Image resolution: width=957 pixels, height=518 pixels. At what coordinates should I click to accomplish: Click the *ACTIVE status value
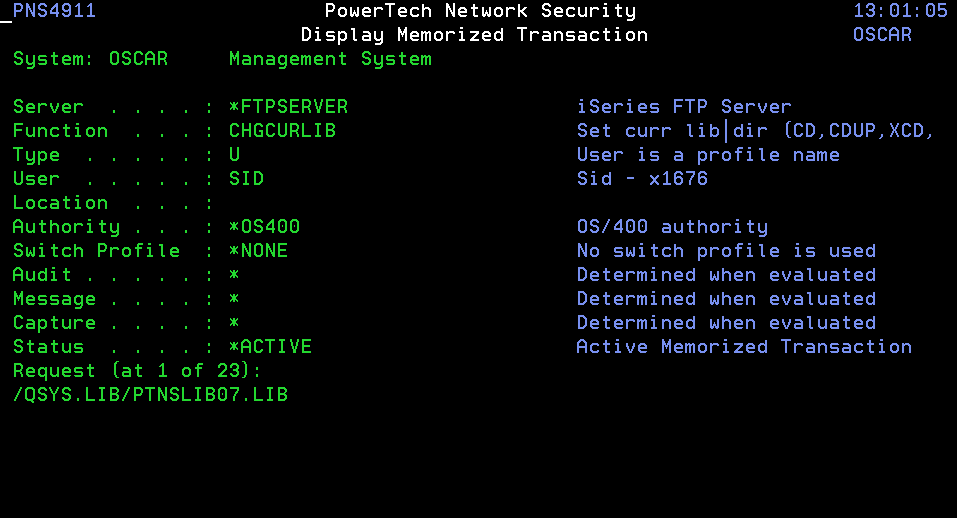pyautogui.click(x=270, y=347)
